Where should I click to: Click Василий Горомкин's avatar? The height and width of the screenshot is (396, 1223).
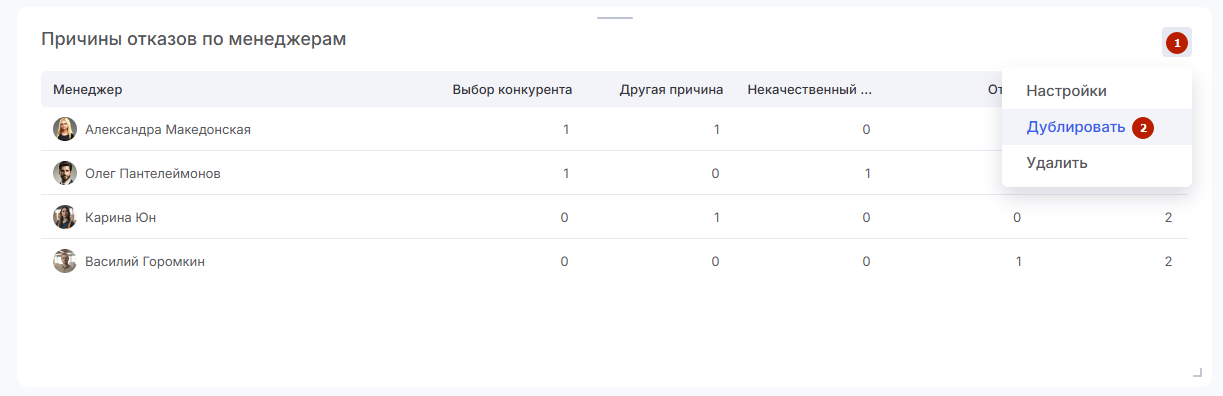tap(65, 261)
